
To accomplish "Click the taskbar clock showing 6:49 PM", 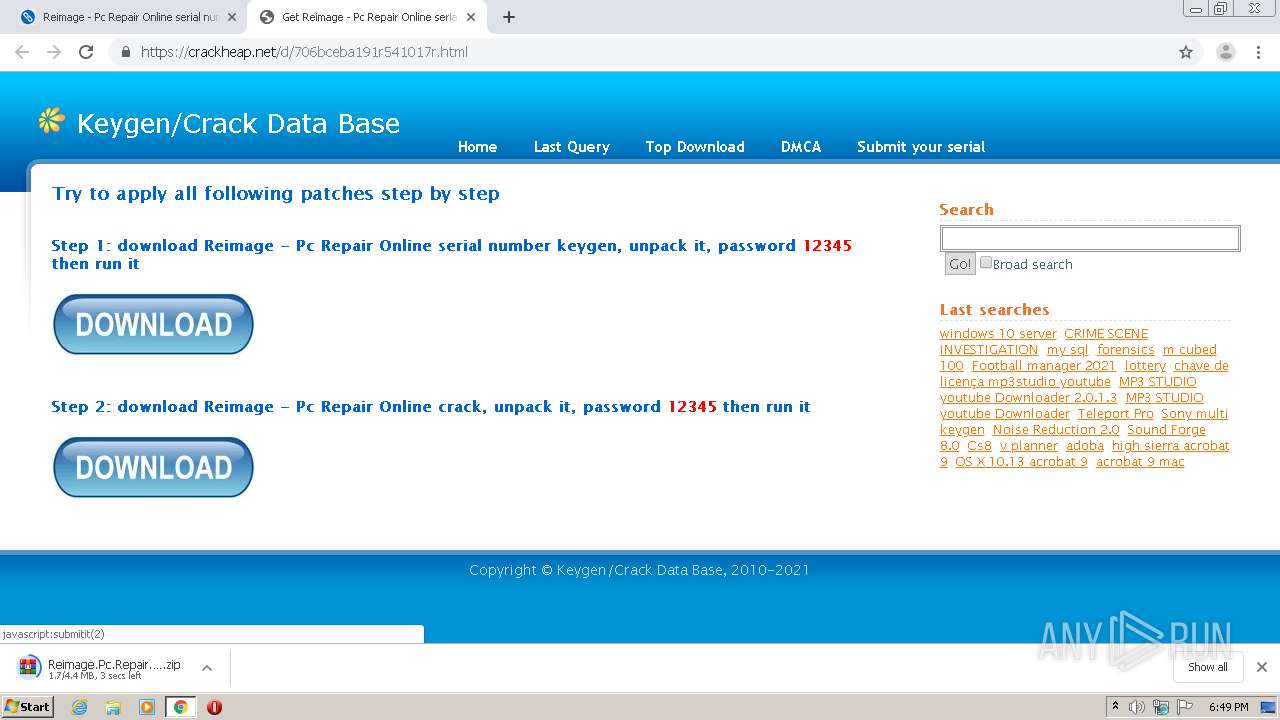I will (1228, 707).
